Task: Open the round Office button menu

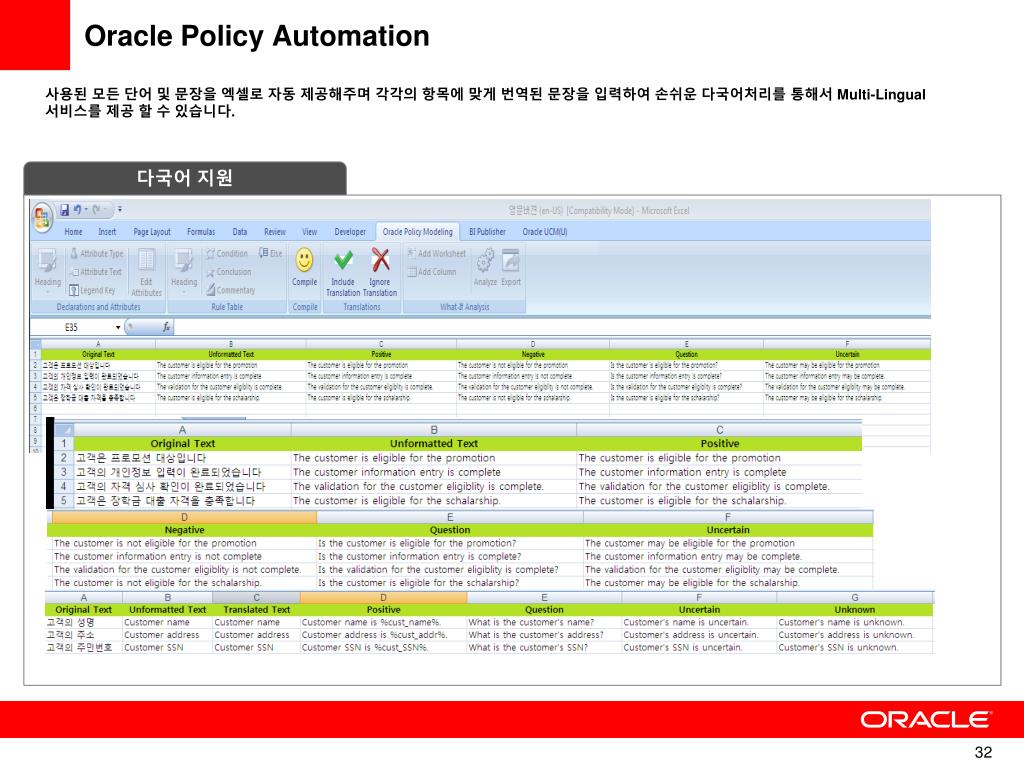Action: click(x=42, y=217)
